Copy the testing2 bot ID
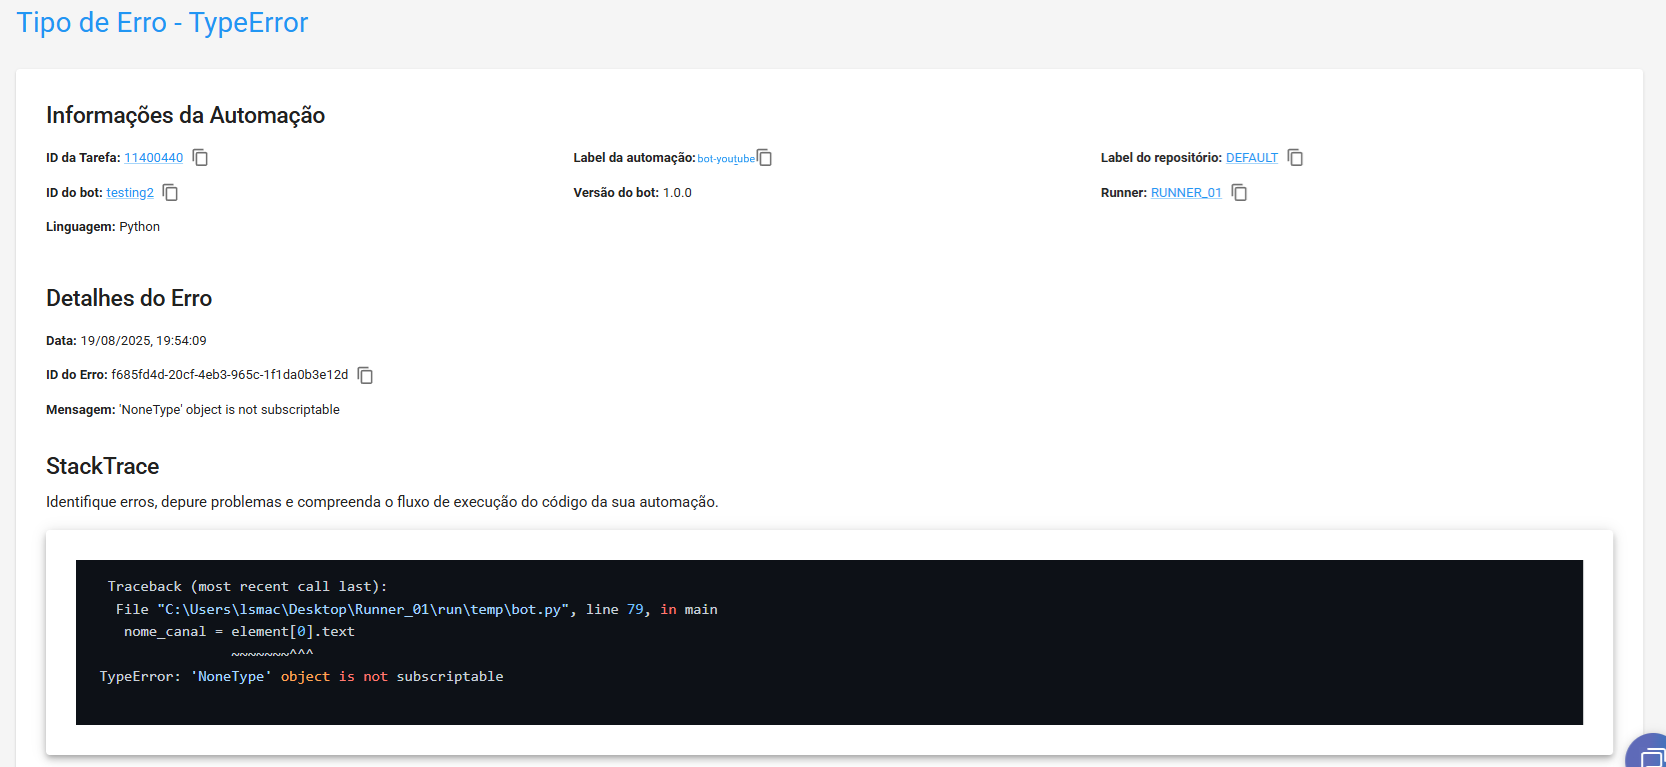 coord(171,193)
